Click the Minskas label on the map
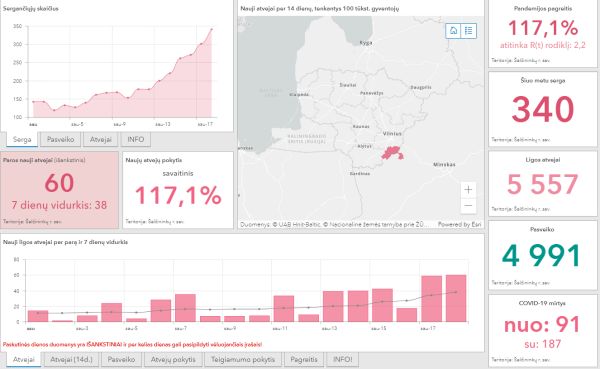This screenshot has height=369, width=600. coord(444,165)
